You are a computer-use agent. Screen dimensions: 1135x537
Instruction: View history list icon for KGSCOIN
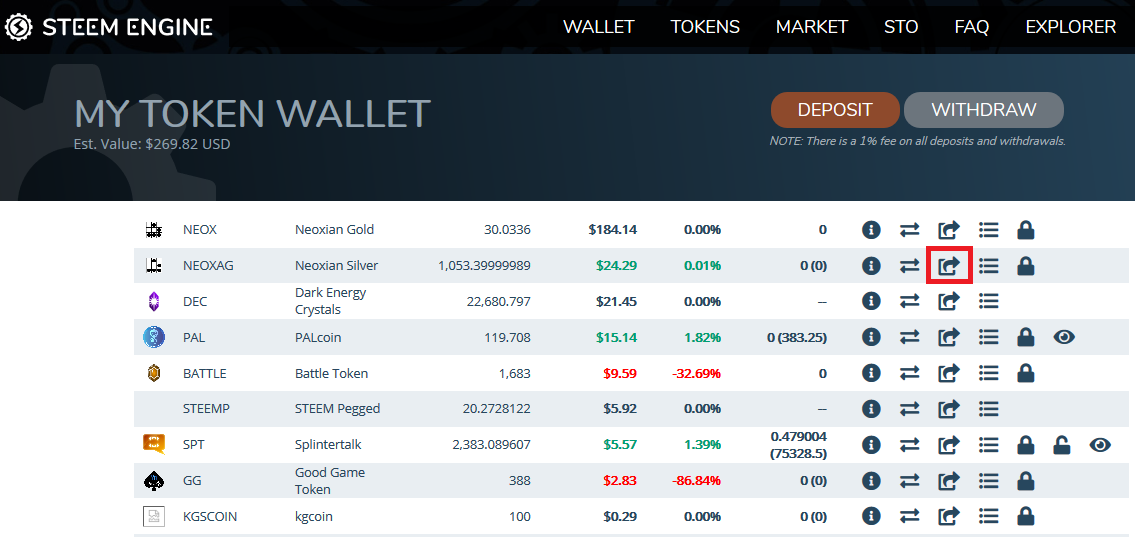(988, 517)
